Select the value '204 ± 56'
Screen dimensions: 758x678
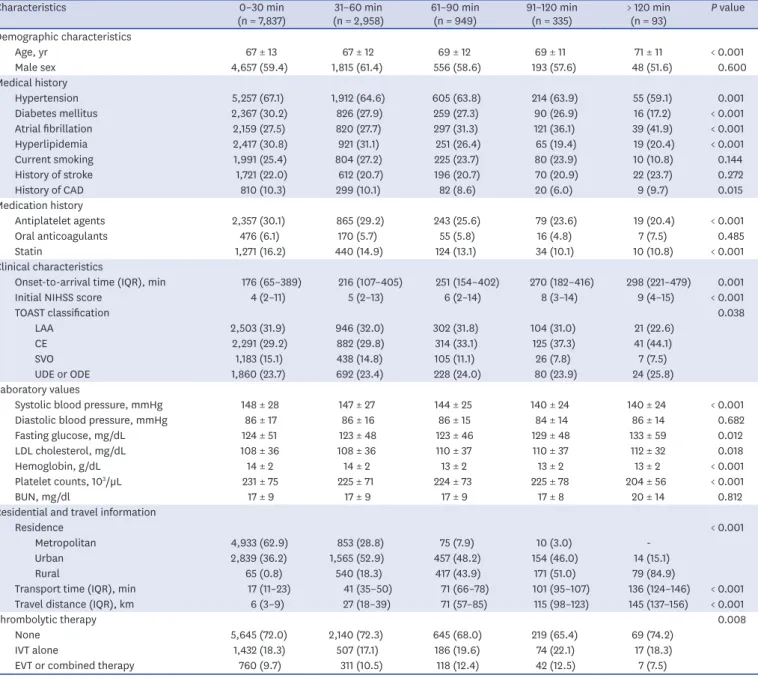648,482
